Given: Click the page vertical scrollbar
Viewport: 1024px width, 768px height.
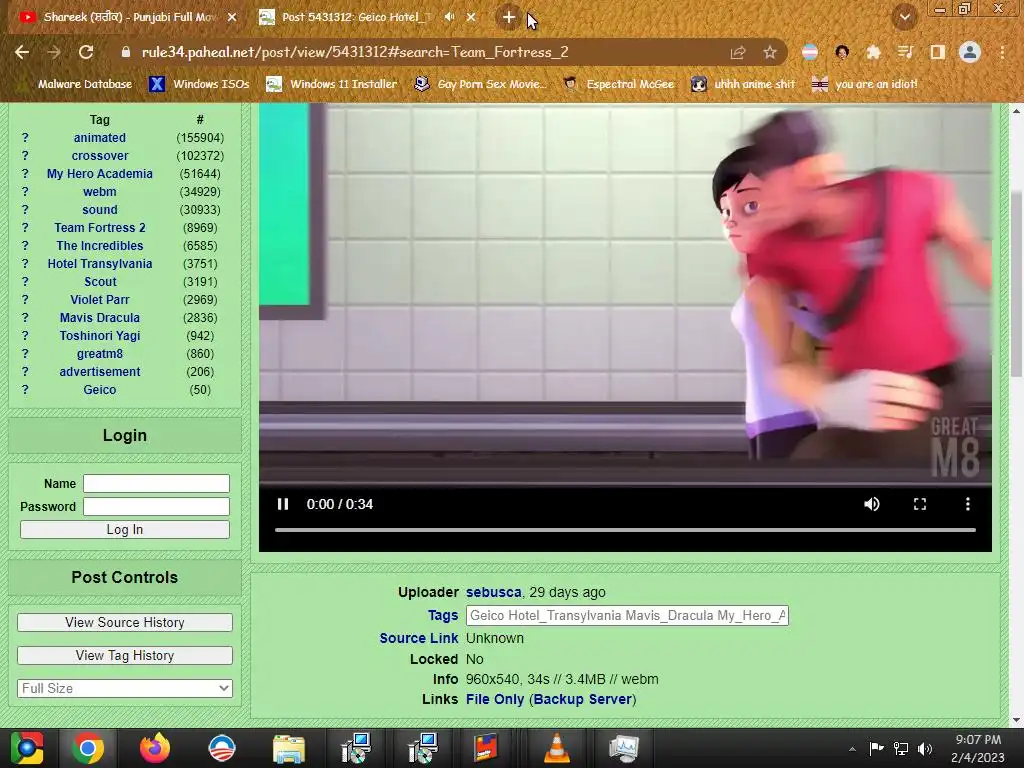Looking at the screenshot, I should click(x=1016, y=284).
